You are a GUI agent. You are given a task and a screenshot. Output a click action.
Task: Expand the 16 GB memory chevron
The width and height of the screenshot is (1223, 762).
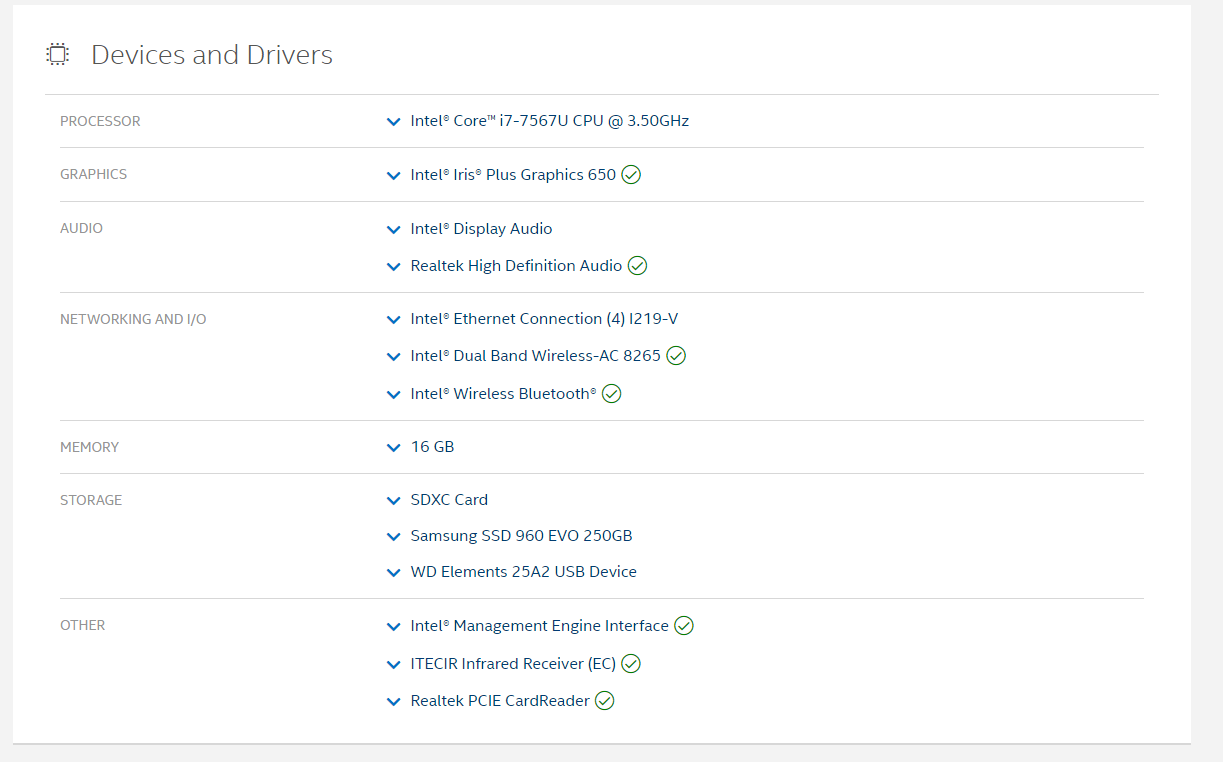(393, 448)
